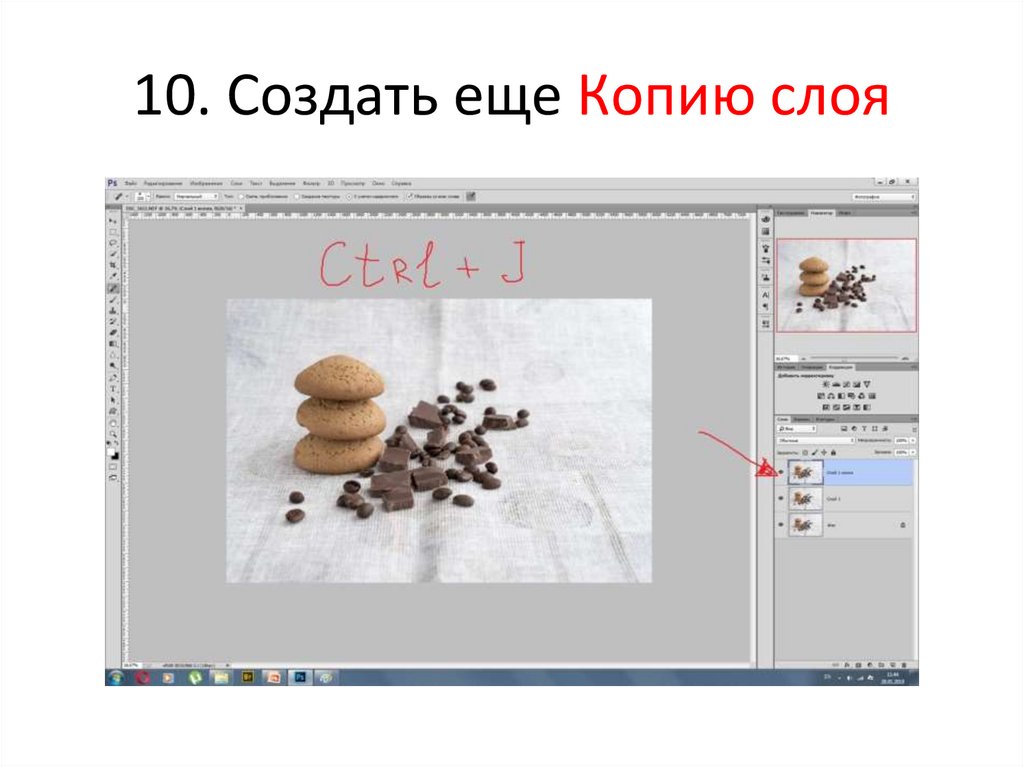Hide the Слой 1 копия layer
Viewport: 1024px width, 767px height.
pos(781,472)
